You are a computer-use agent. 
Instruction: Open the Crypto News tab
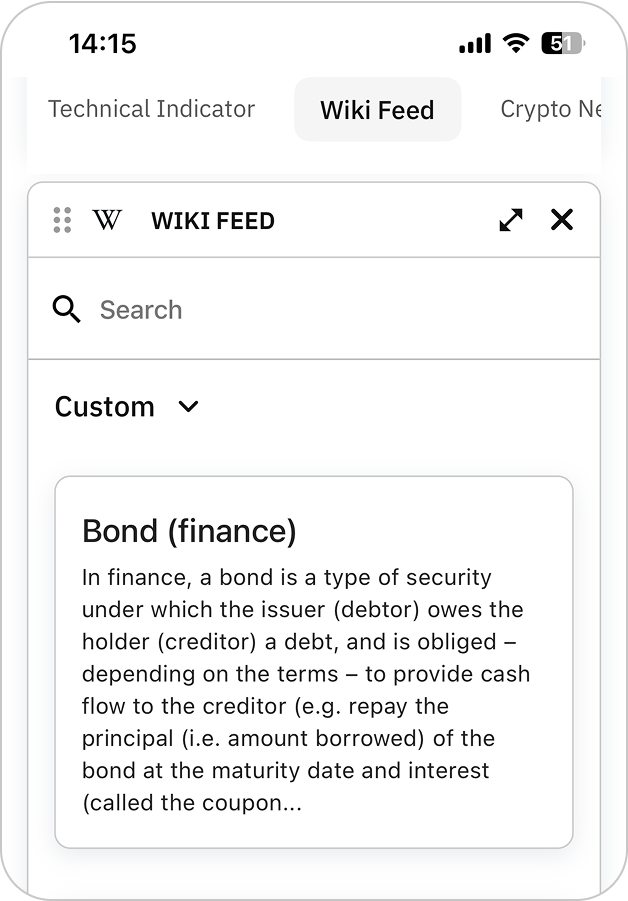pos(550,109)
